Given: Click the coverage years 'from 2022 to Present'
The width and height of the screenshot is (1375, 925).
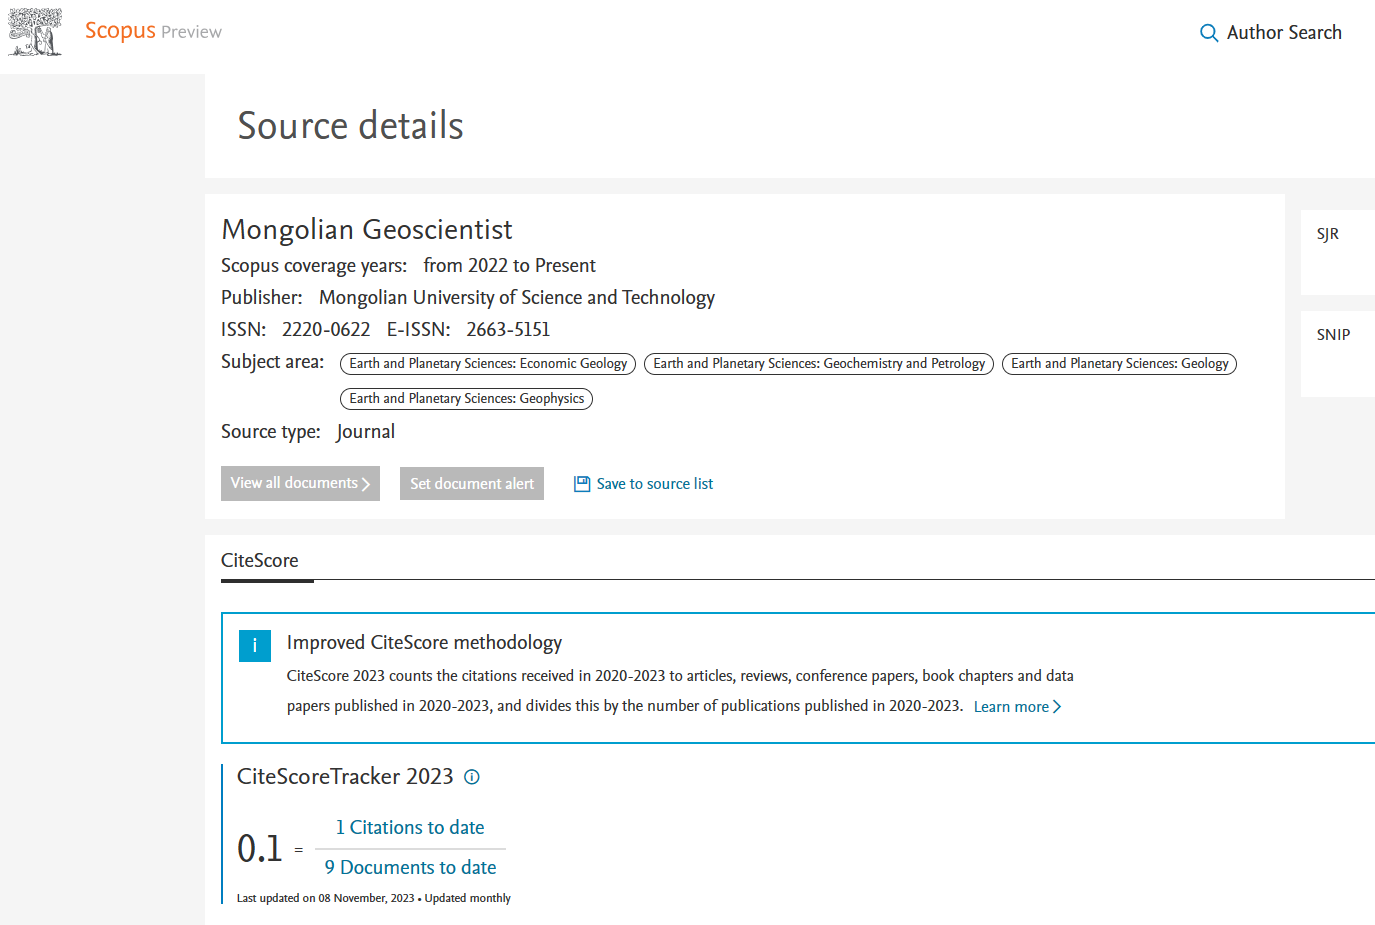Looking at the screenshot, I should (x=509, y=266).
